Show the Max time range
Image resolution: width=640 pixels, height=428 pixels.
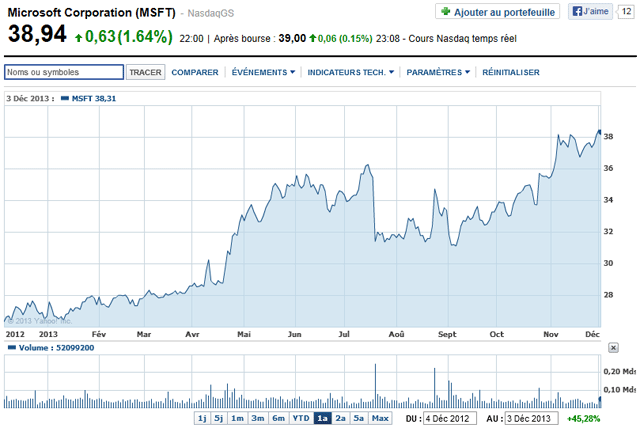[380, 418]
